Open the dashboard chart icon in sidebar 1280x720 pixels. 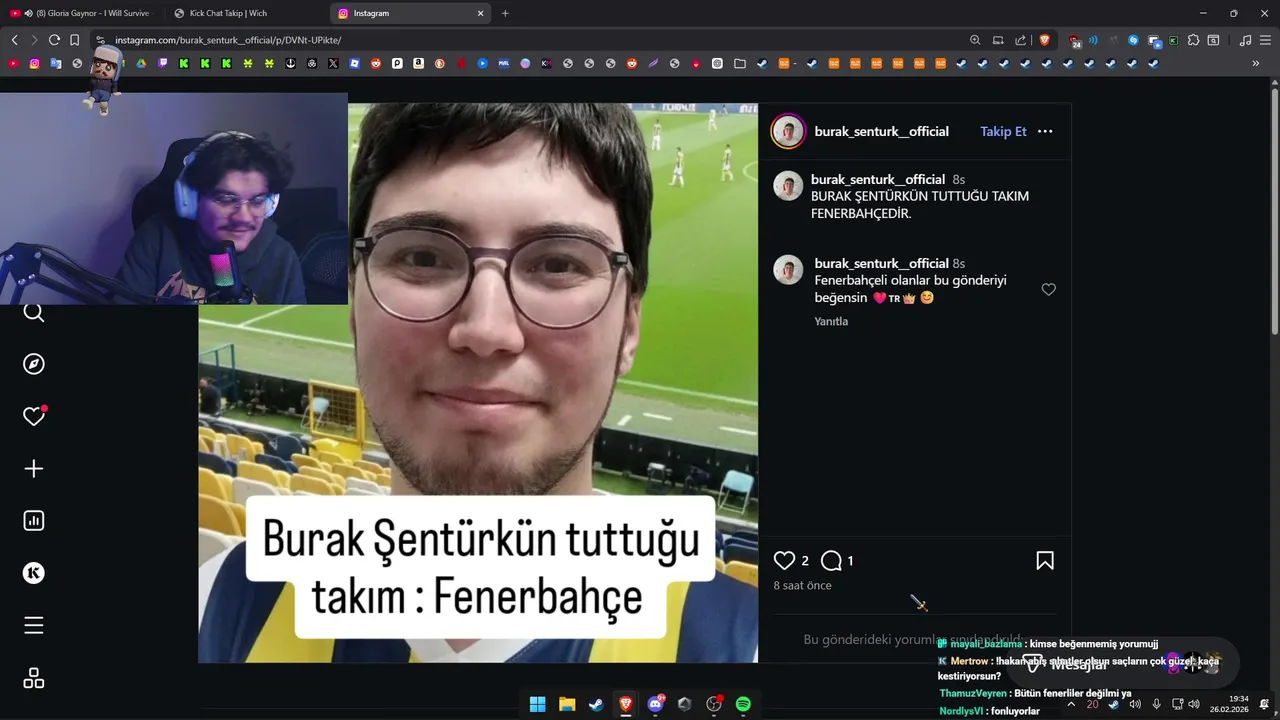(34, 521)
